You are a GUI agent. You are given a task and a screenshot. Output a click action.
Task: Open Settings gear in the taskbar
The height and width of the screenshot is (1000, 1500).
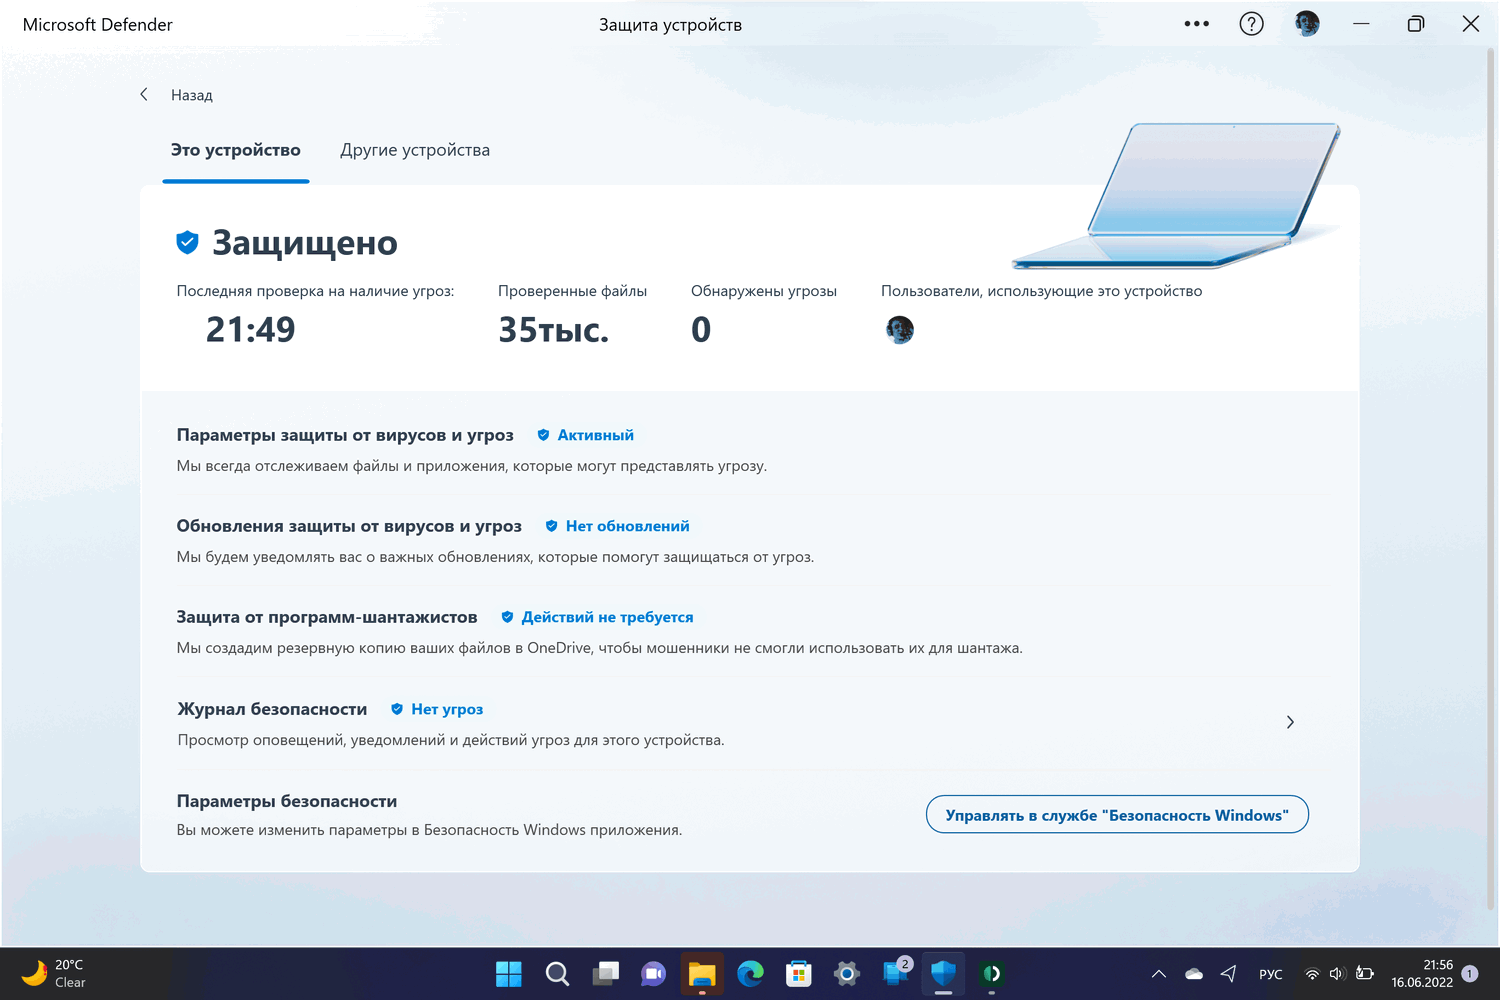pos(847,974)
